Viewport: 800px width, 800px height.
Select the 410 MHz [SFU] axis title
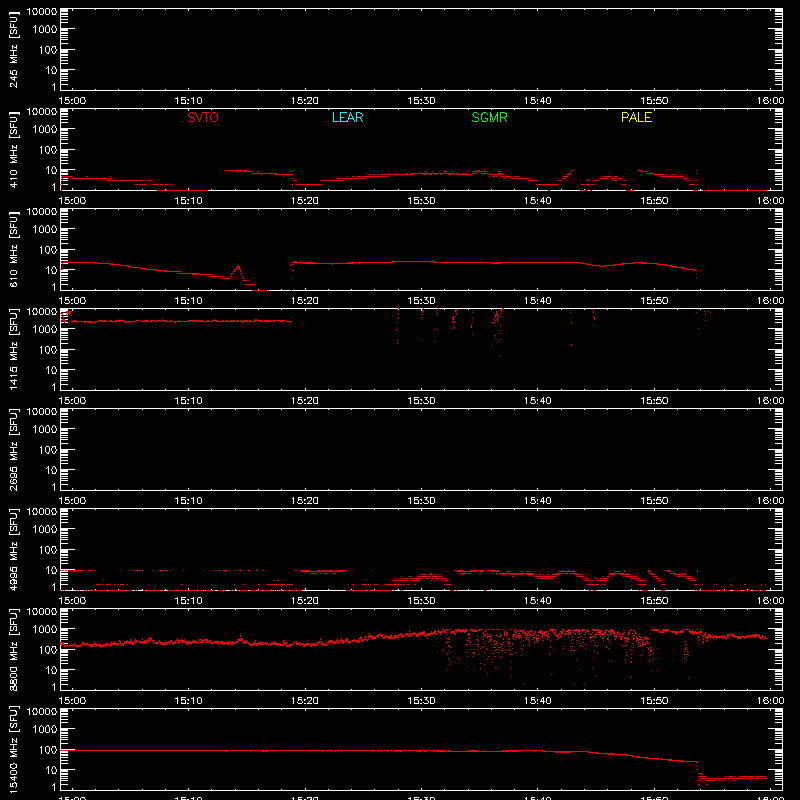[13, 149]
